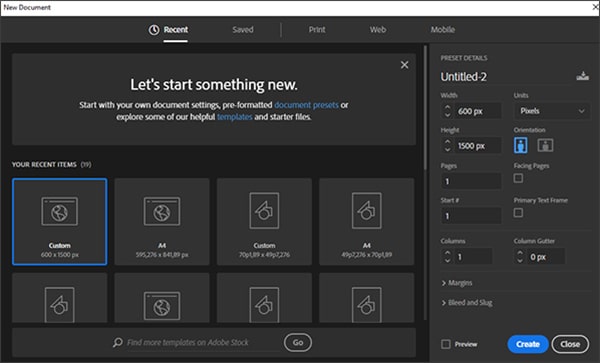Image resolution: width=600 pixels, height=363 pixels.
Task: Select portrait orientation icon
Action: pyautogui.click(x=520, y=145)
